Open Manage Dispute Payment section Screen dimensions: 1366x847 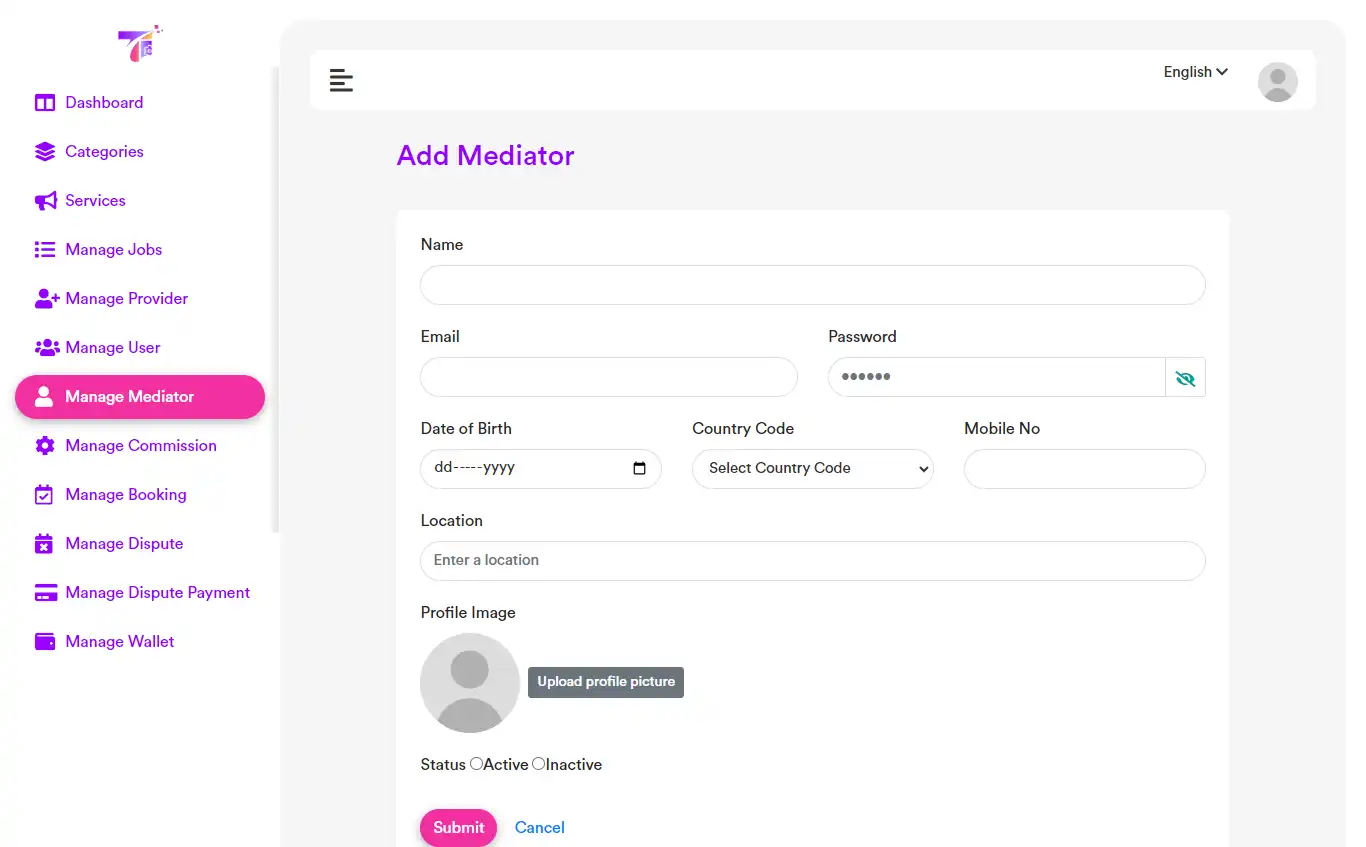[x=45, y=592]
